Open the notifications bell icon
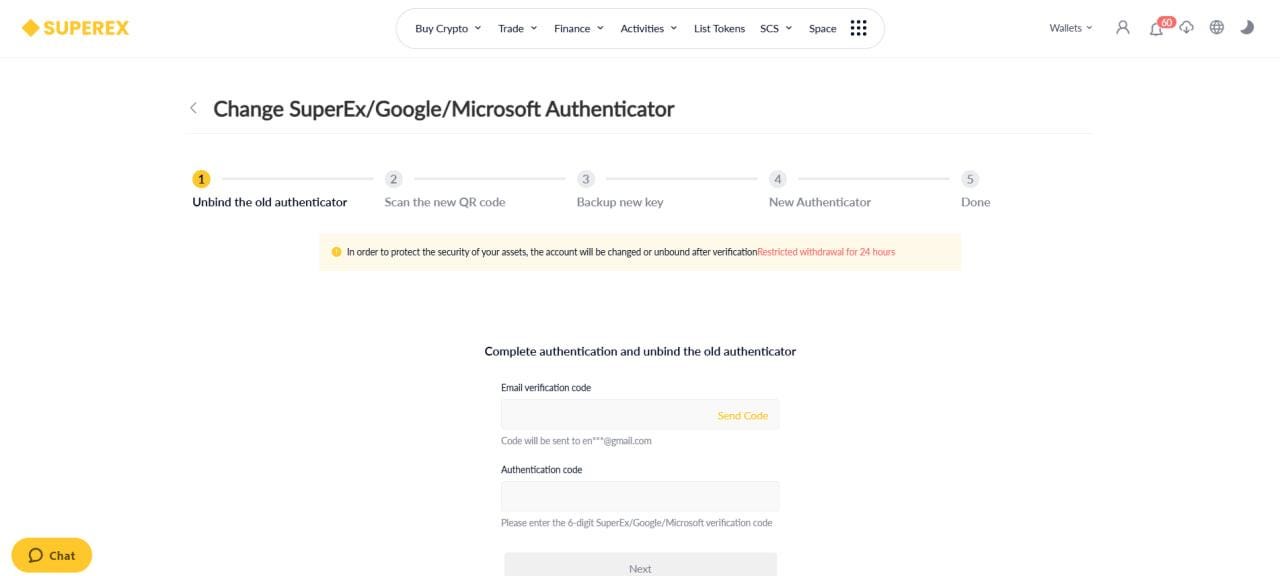Viewport: 1280px width, 576px height. 1156,28
